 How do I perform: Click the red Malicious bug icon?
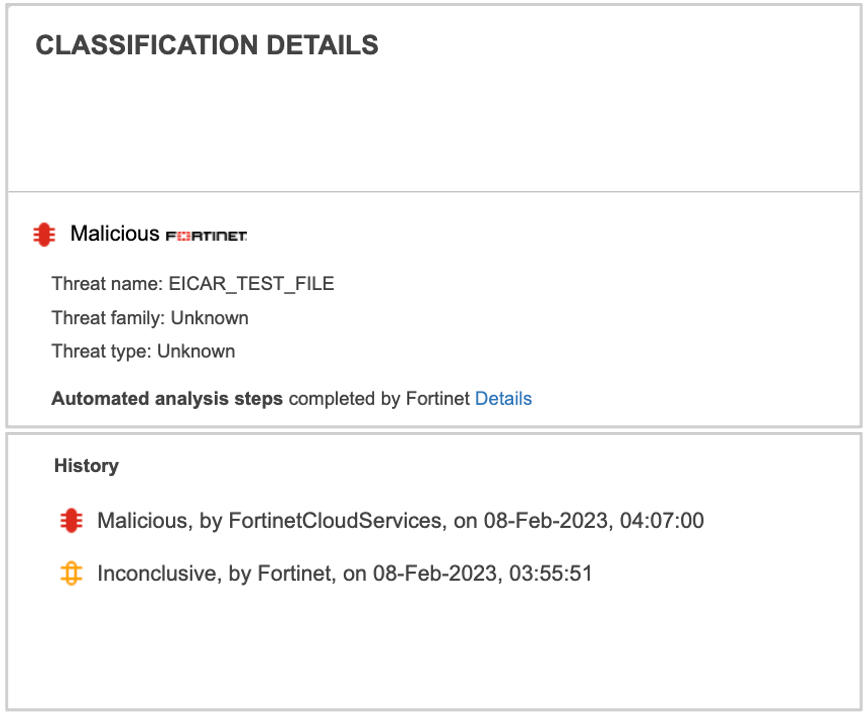point(44,235)
